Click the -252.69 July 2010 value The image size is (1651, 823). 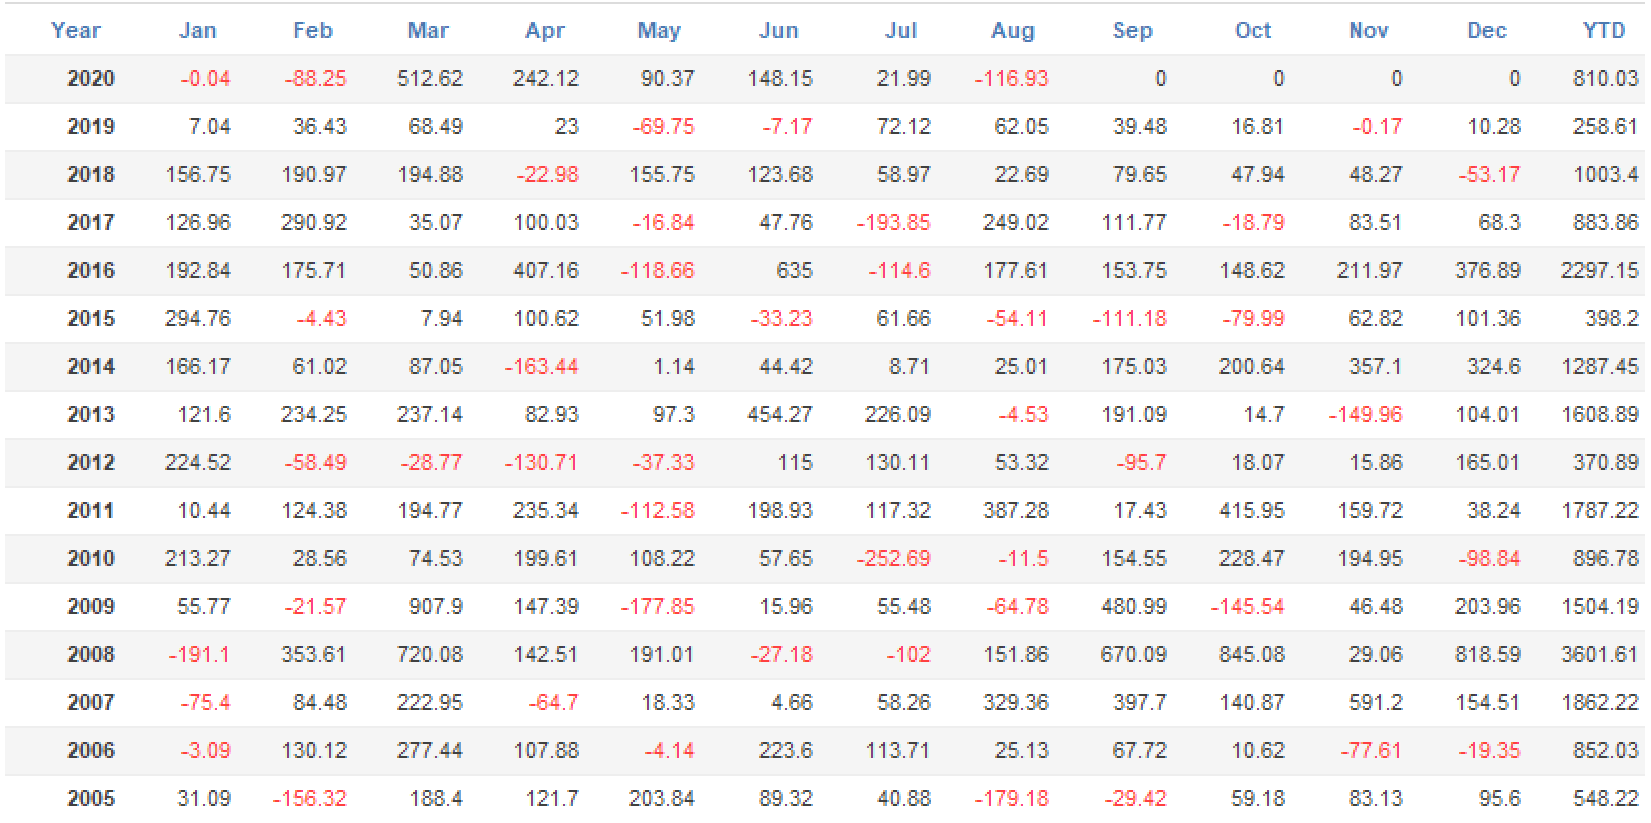coord(893,559)
